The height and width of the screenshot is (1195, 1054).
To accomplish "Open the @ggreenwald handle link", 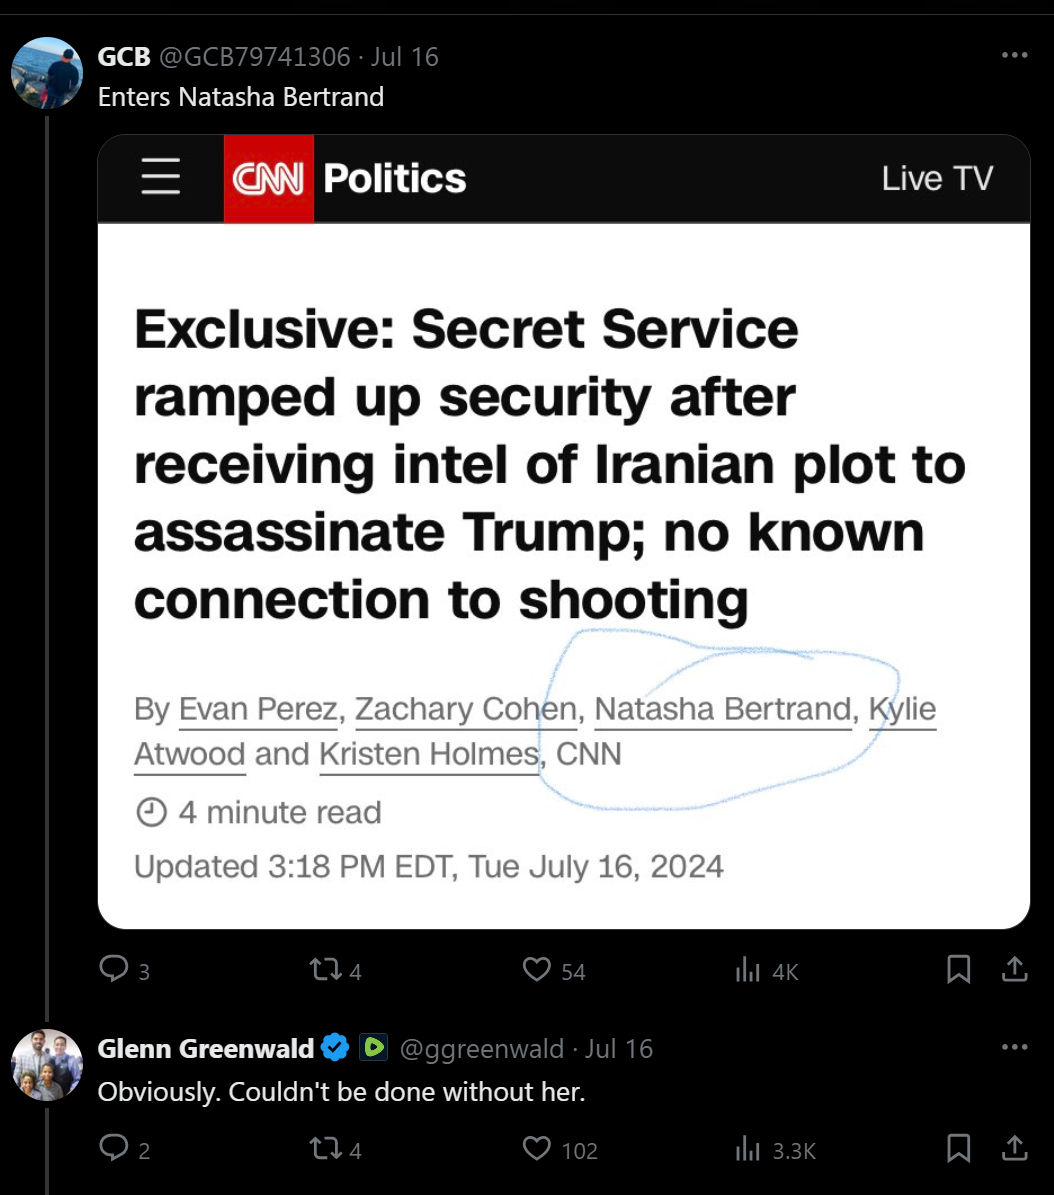I will pos(482,1048).
